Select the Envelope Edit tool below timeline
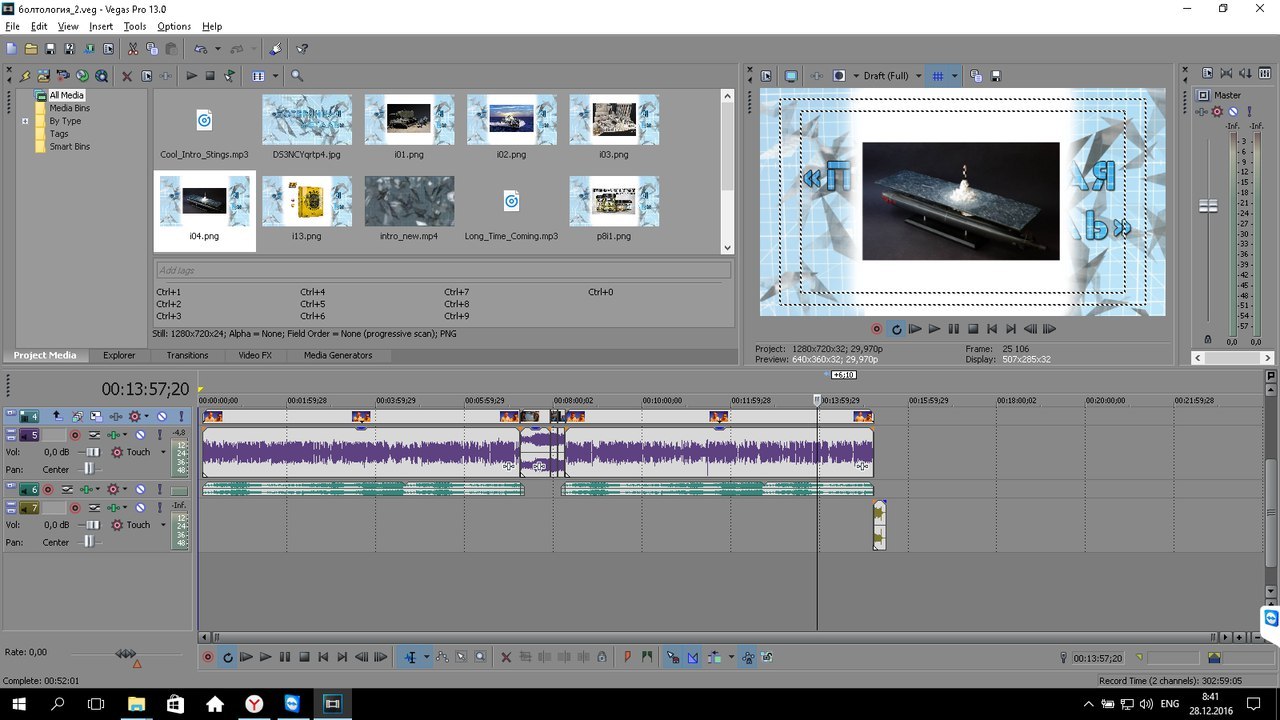 [x=442, y=657]
